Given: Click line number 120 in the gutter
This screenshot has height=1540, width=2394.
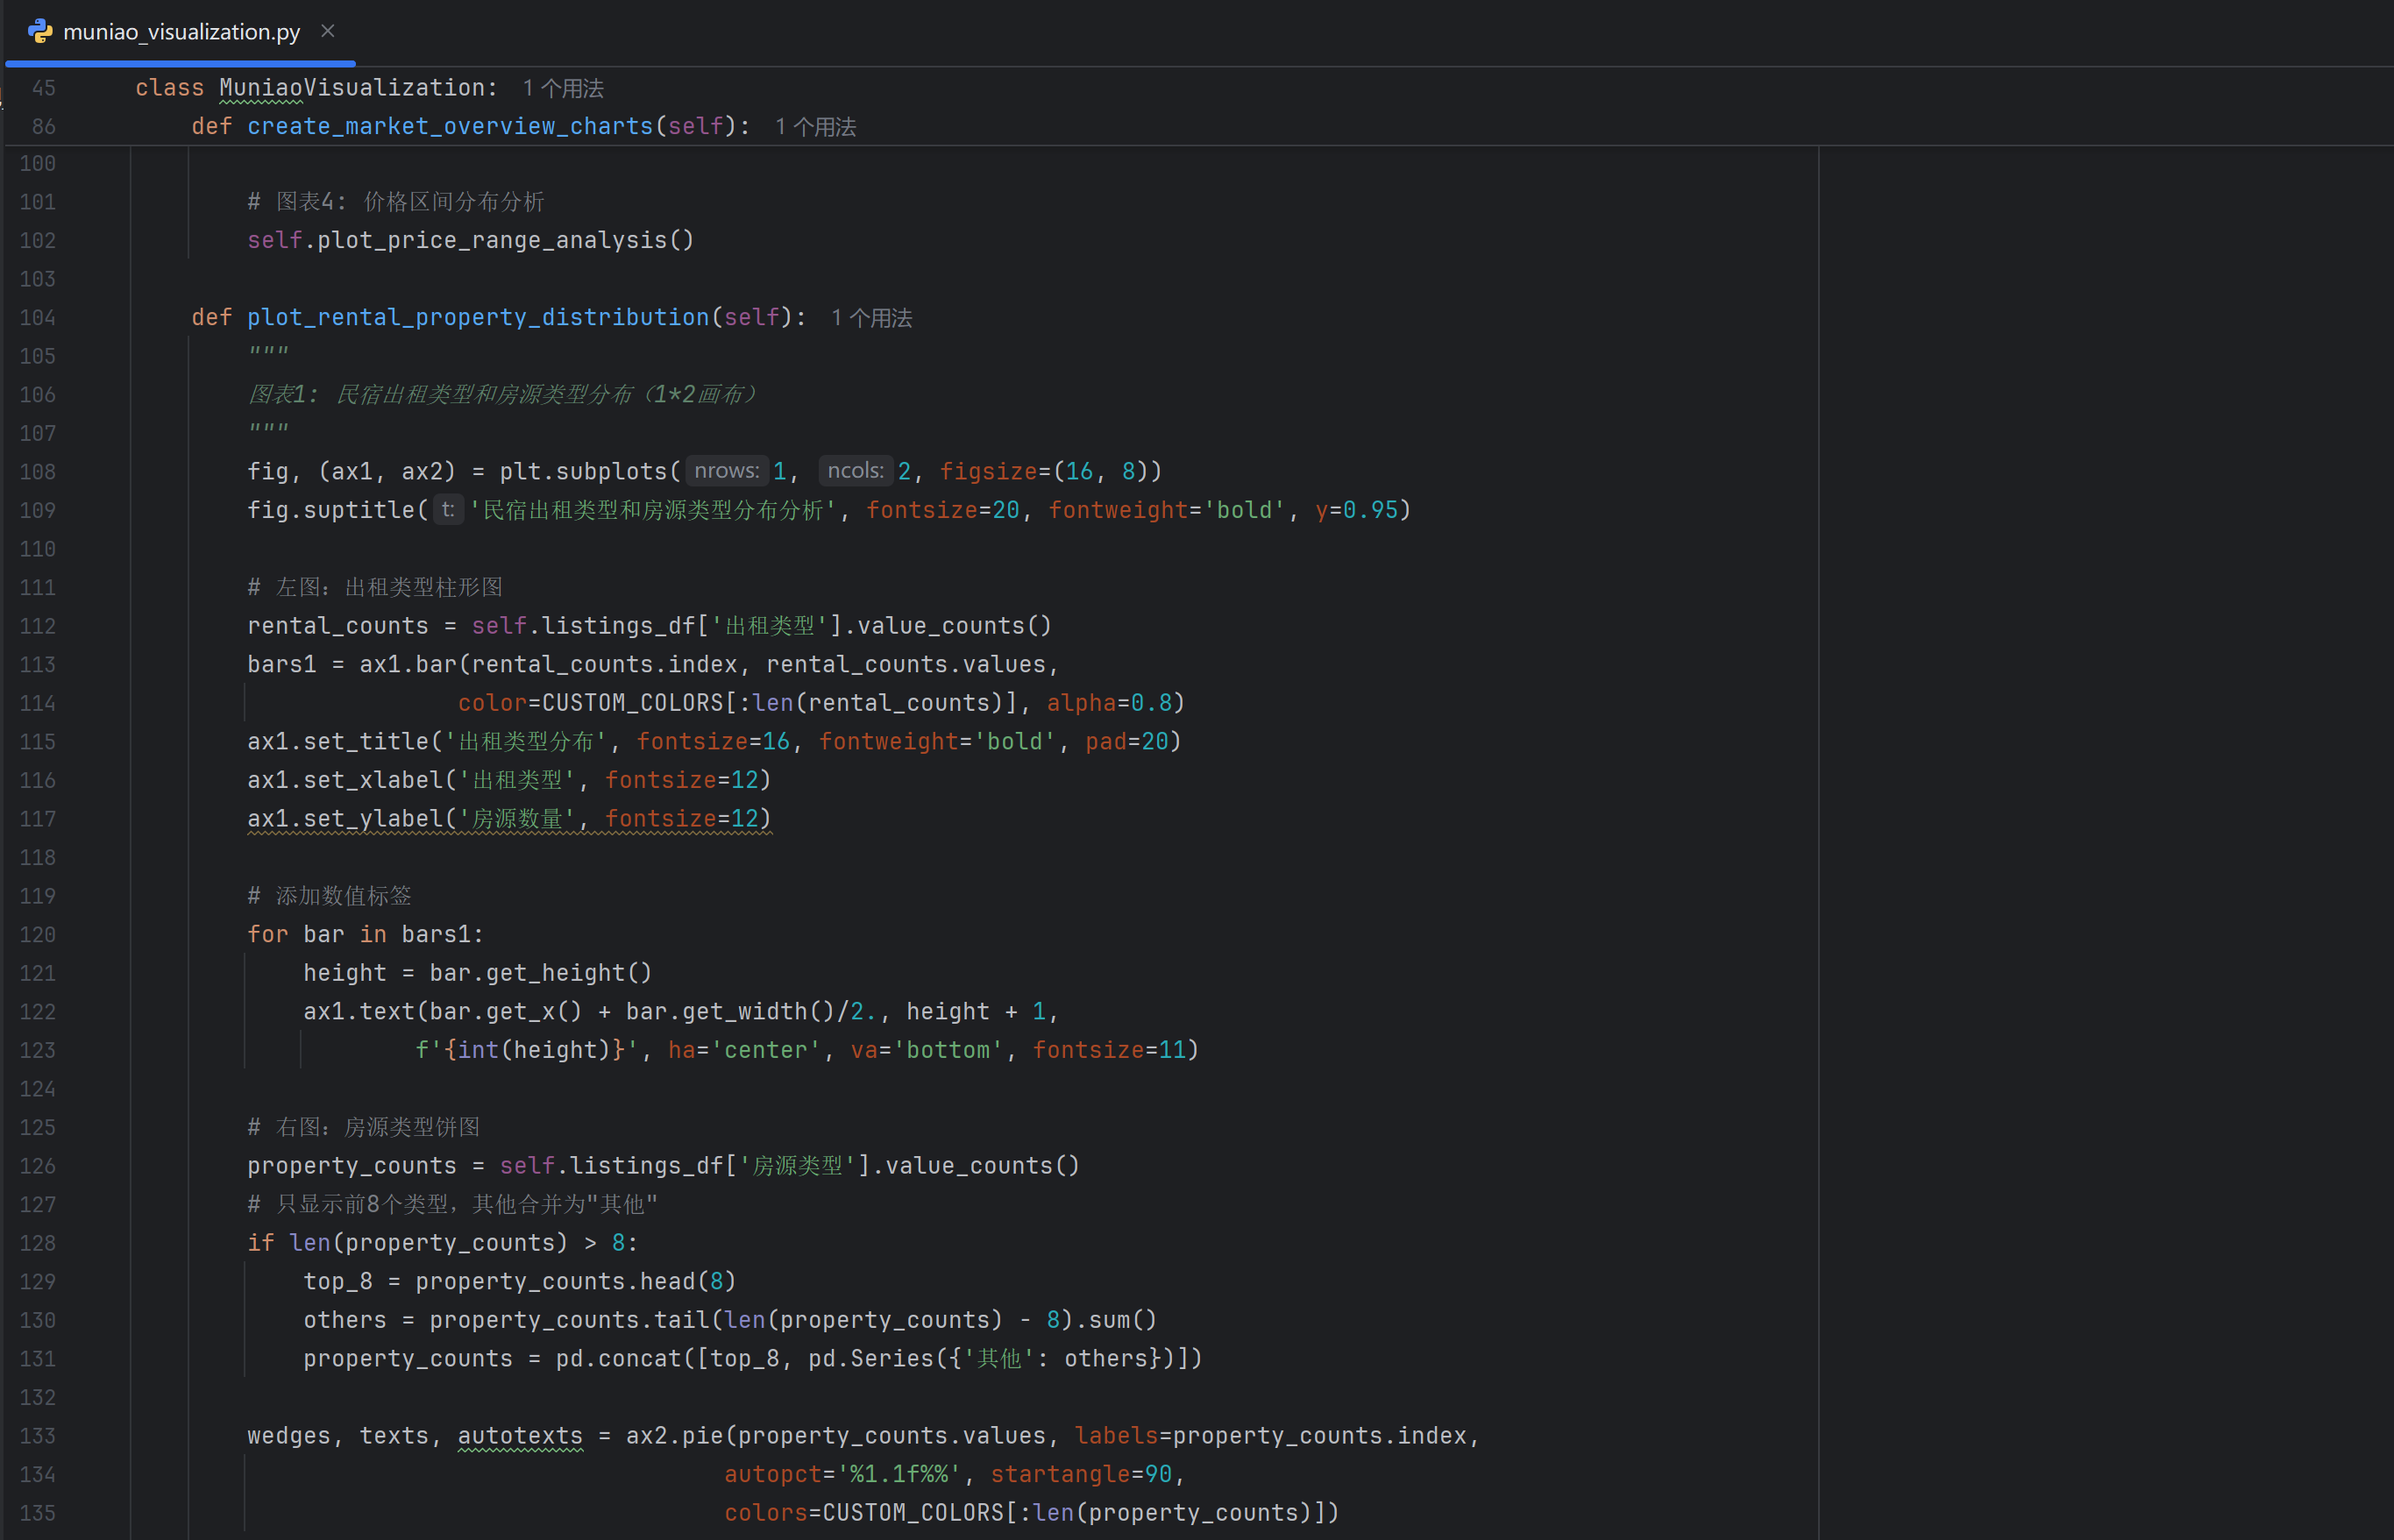Looking at the screenshot, I should click(x=38, y=935).
